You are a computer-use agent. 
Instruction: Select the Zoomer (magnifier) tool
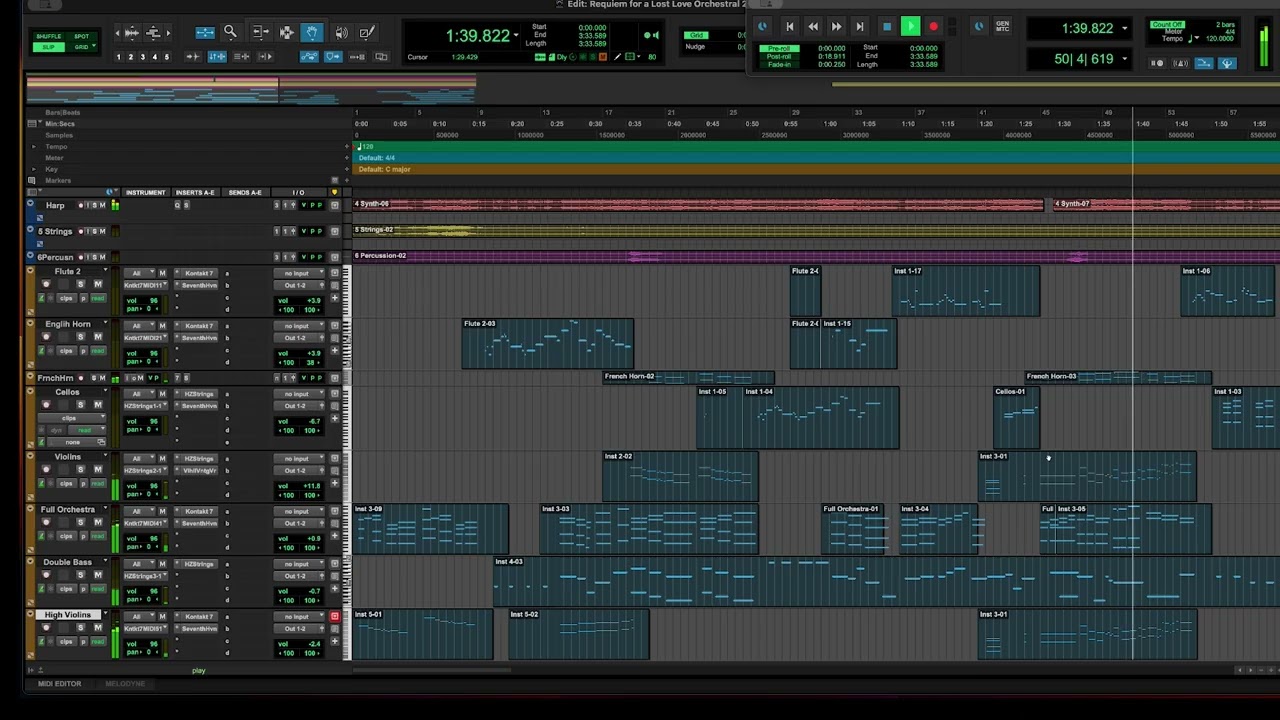point(230,31)
